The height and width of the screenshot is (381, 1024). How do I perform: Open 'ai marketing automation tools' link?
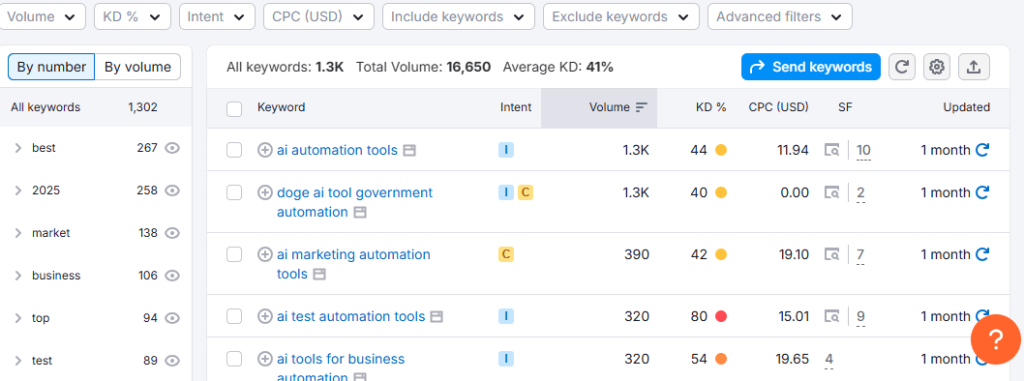tap(353, 265)
